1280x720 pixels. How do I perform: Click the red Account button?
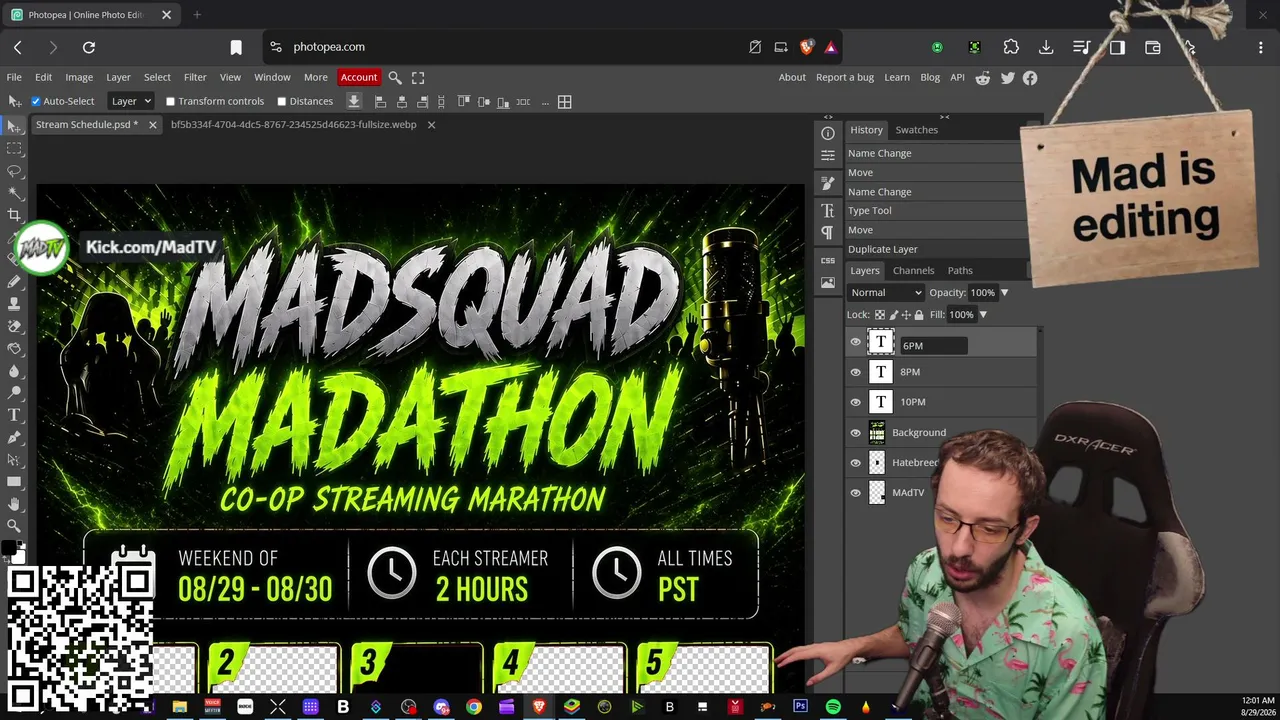pos(358,77)
